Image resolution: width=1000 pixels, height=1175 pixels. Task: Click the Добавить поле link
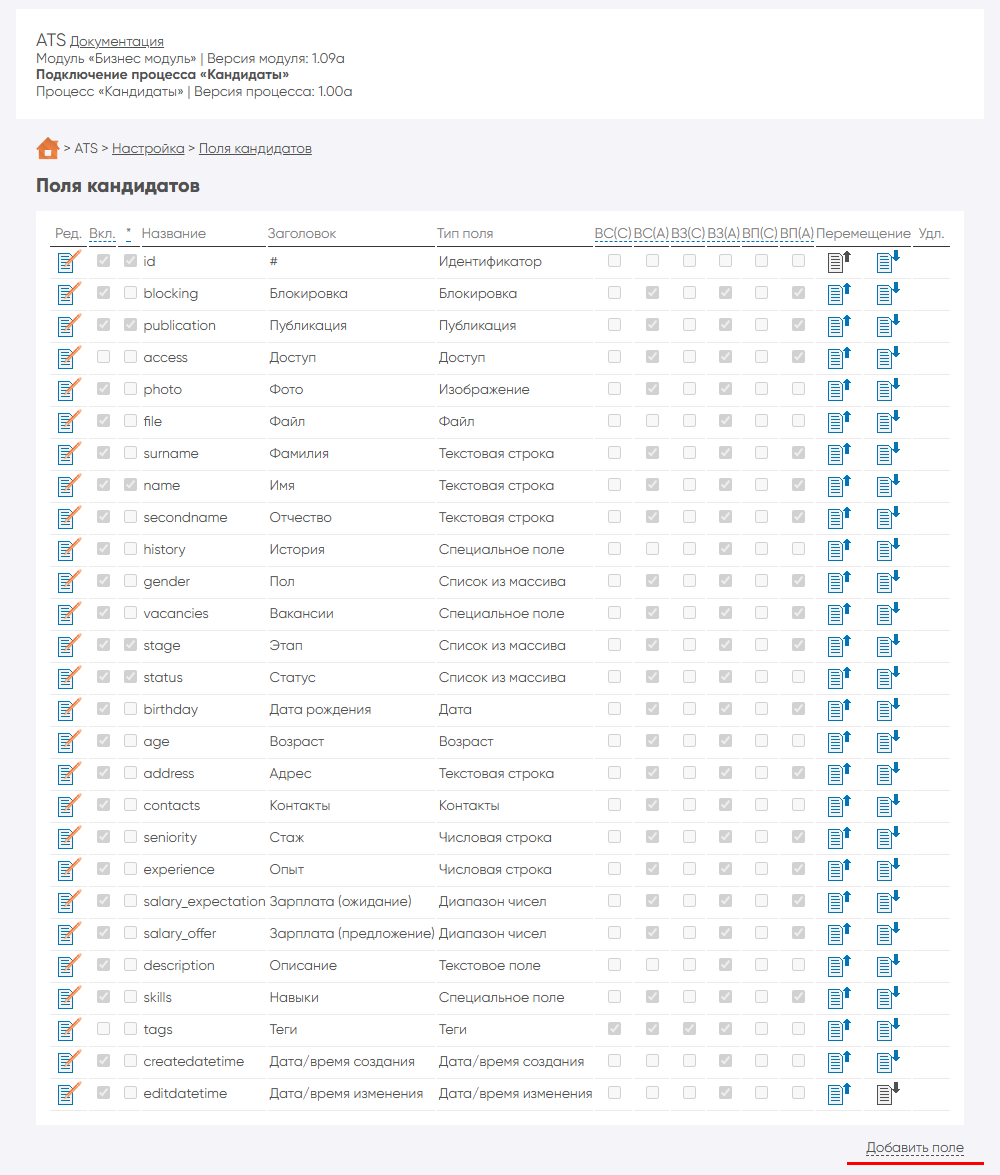(915, 1147)
